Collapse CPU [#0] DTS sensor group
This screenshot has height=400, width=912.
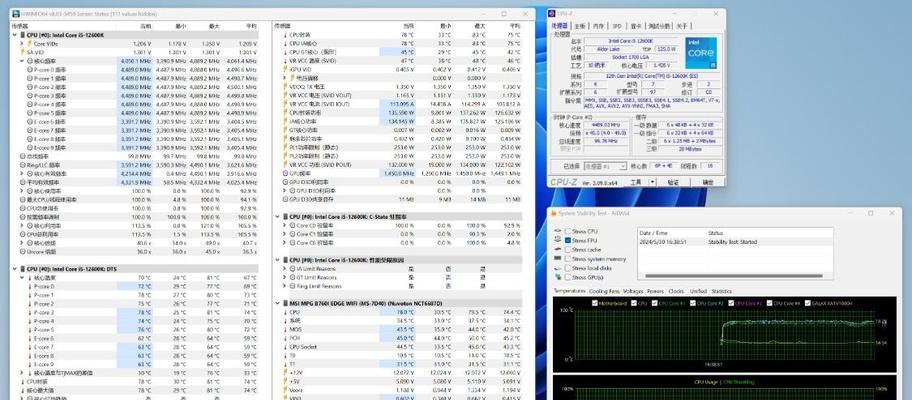(15, 269)
